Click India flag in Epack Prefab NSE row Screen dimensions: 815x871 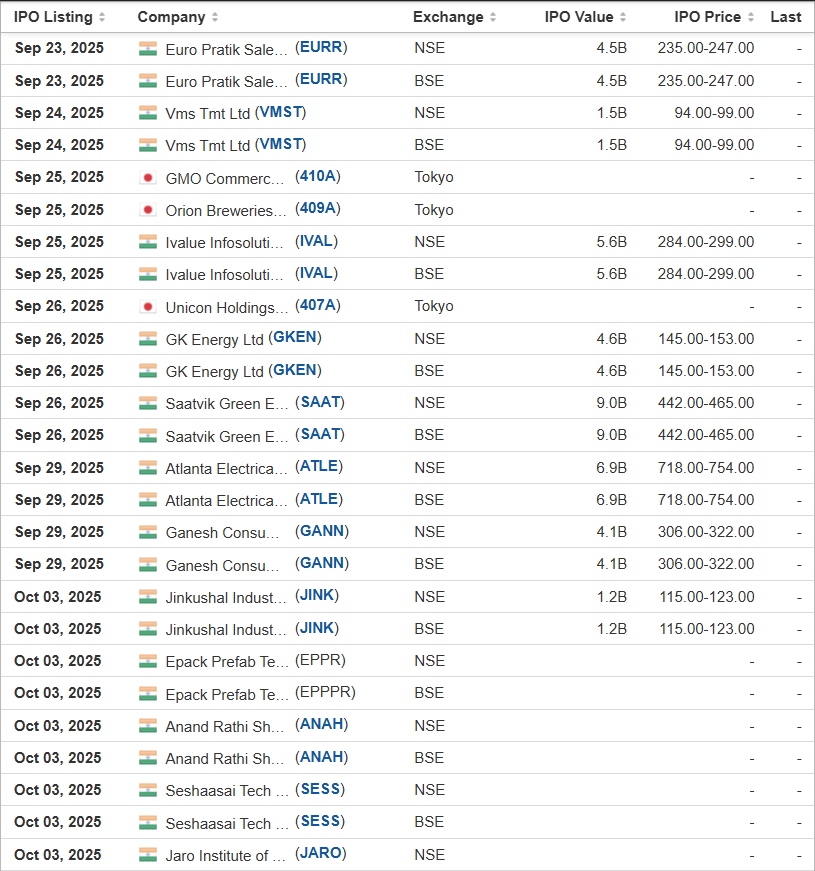coord(148,661)
